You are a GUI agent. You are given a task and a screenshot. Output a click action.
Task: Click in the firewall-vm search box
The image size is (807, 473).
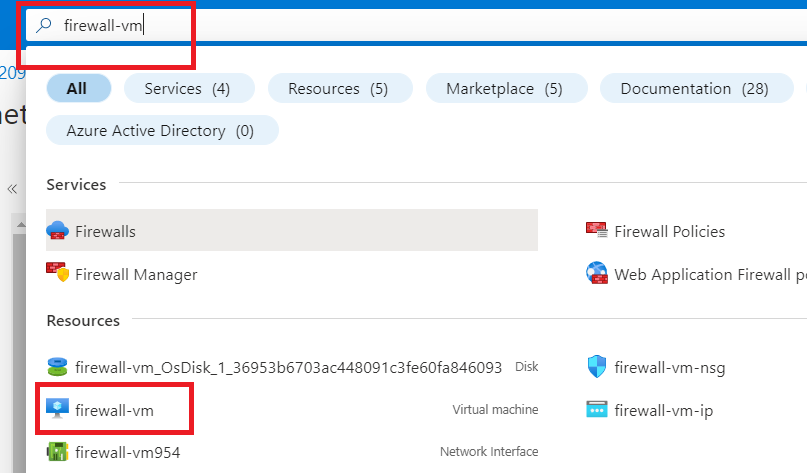pos(300,26)
